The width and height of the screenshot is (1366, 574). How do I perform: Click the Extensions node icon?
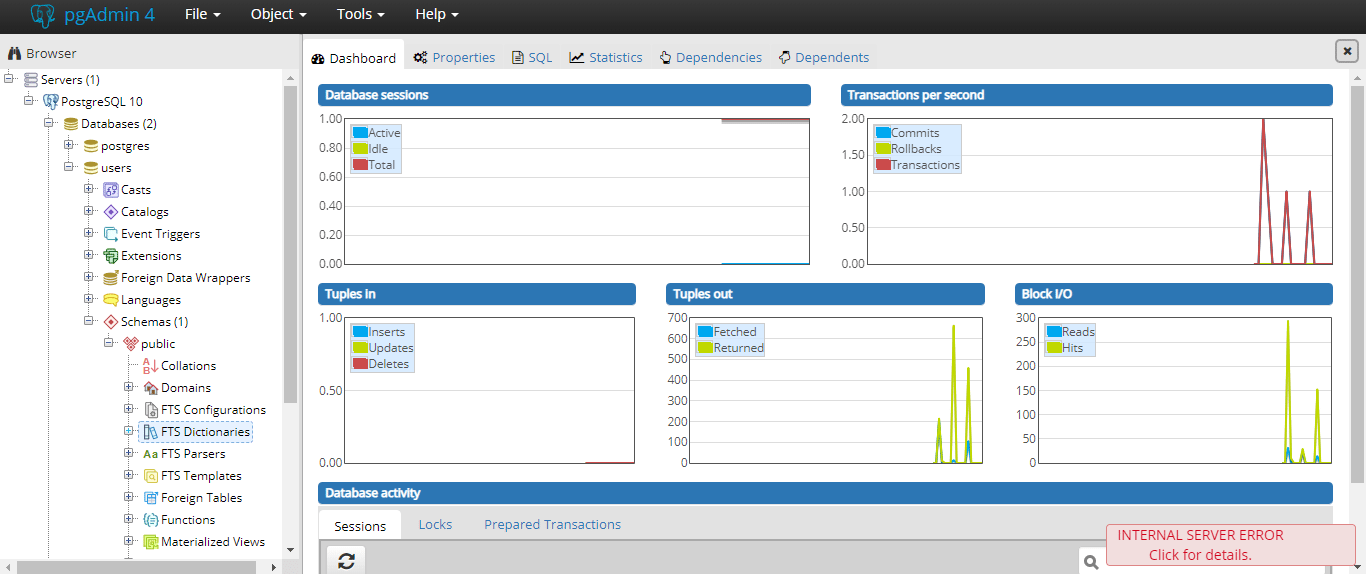click(x=111, y=256)
